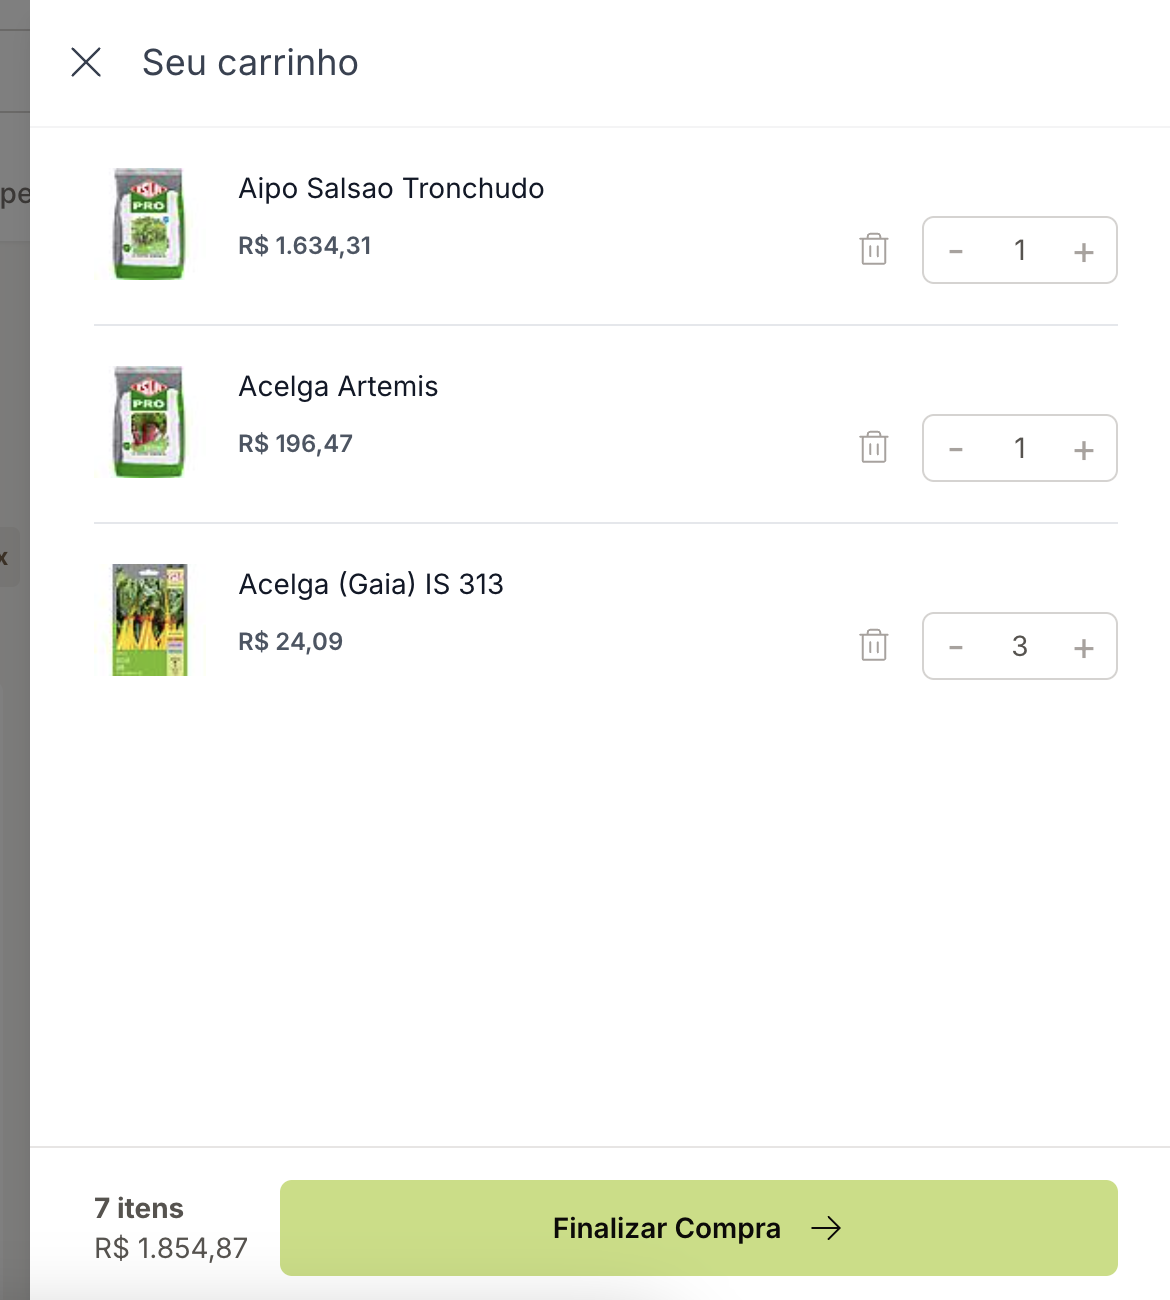Increase Aipo Salsao Tronchudo quantity
The height and width of the screenshot is (1300, 1170).
pos(1083,251)
